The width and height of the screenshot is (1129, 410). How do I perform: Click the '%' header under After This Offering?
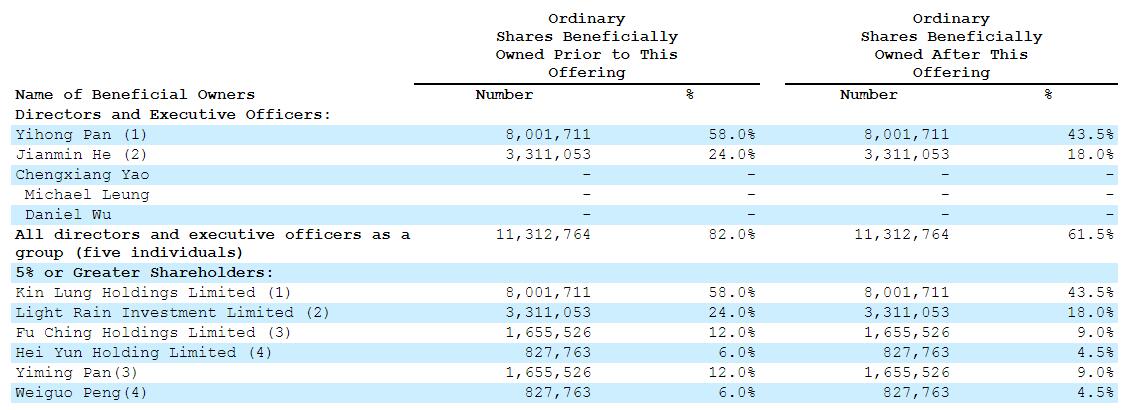pos(1048,94)
